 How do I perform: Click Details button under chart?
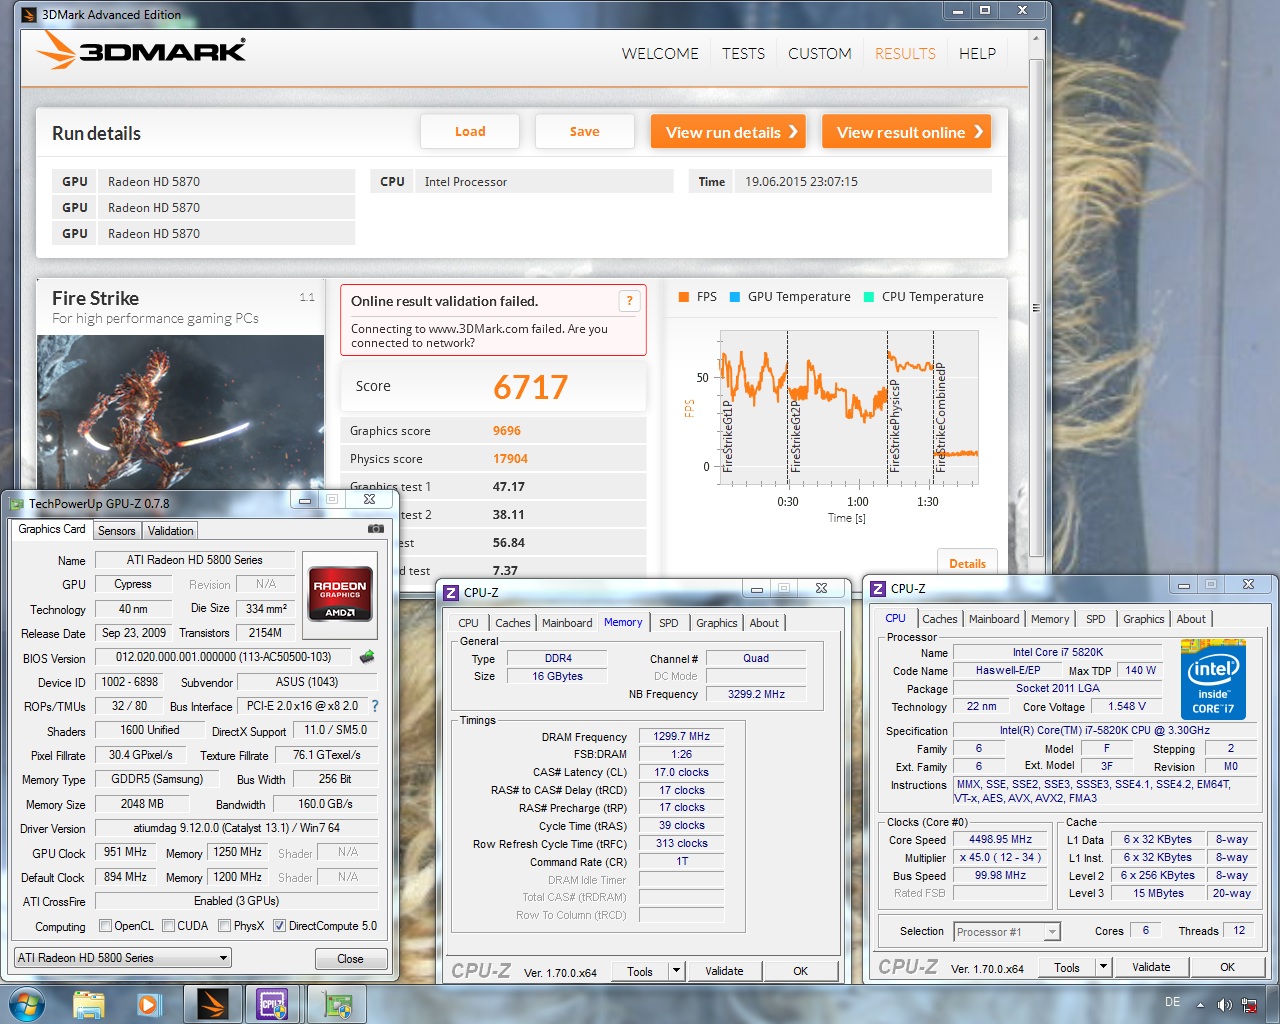[967, 563]
